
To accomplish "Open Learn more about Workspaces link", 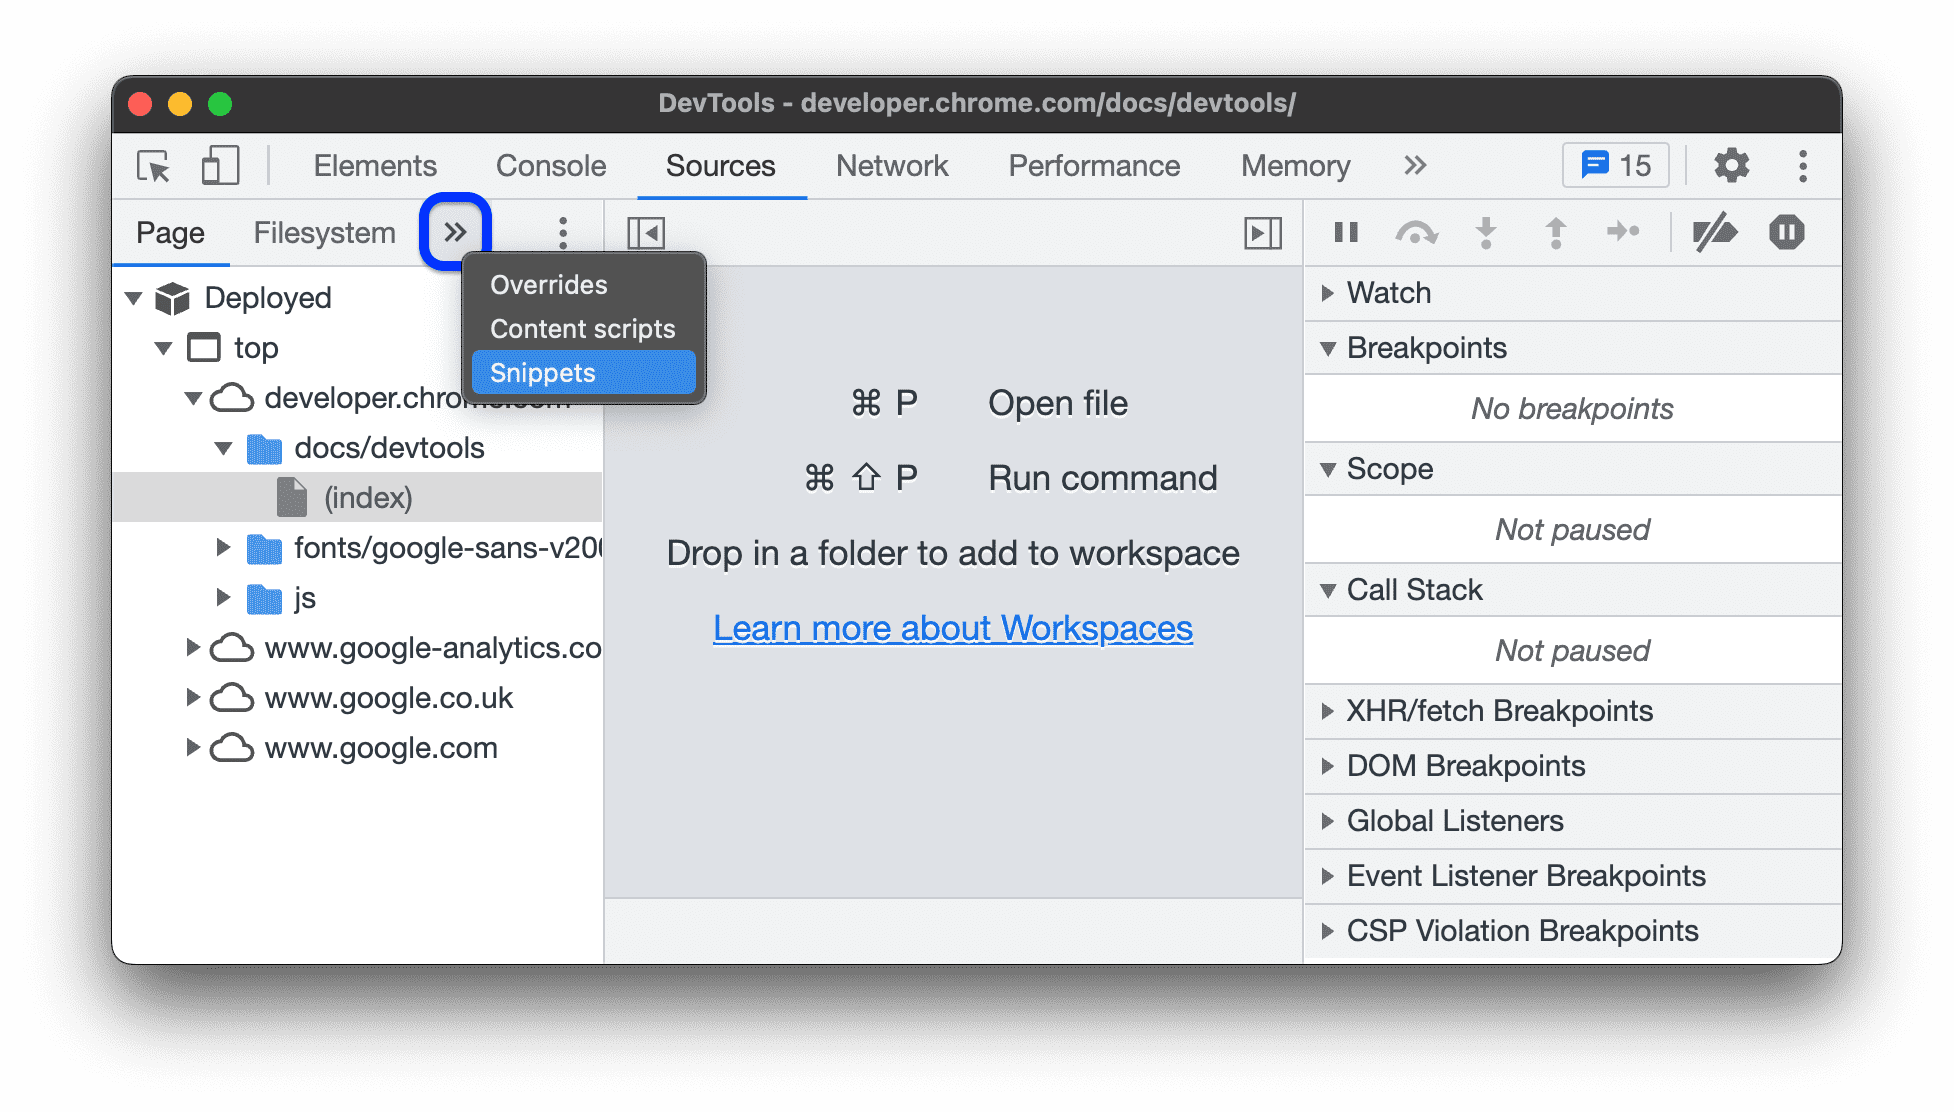I will pos(953,628).
